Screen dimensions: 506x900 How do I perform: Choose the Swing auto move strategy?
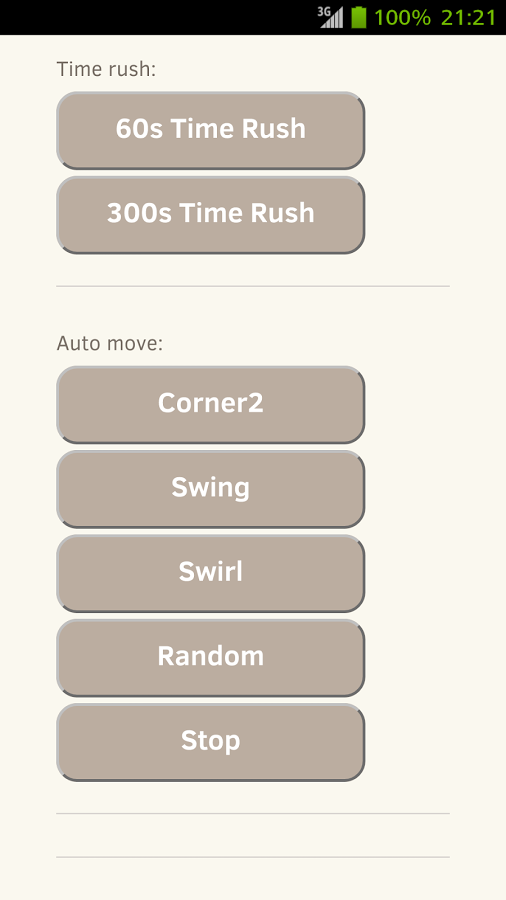pos(211,489)
